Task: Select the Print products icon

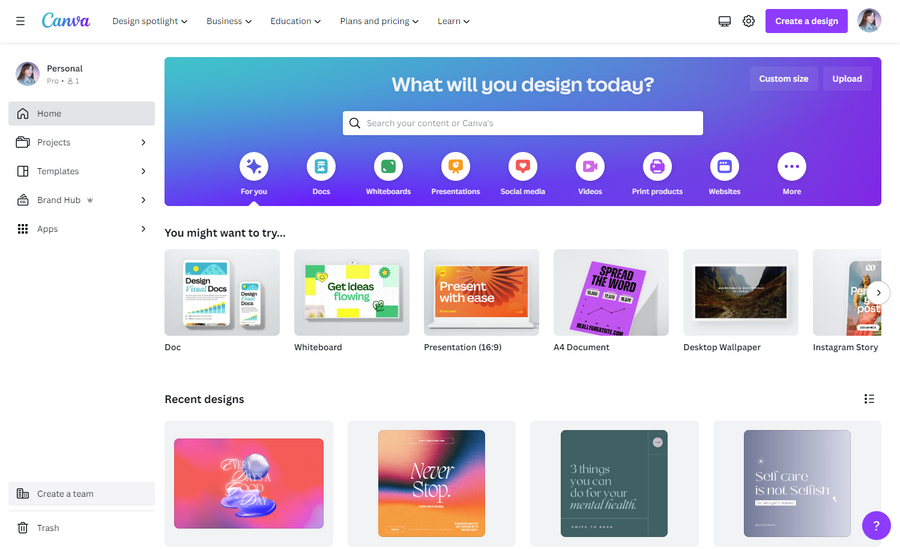Action: [657, 167]
